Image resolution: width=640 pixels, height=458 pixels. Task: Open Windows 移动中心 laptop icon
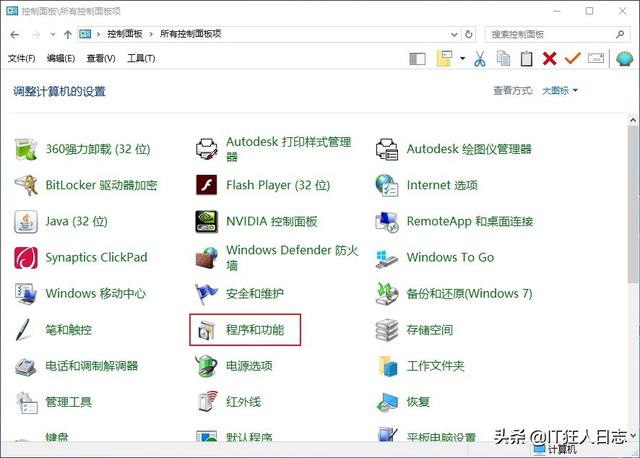pyautogui.click(x=26, y=293)
